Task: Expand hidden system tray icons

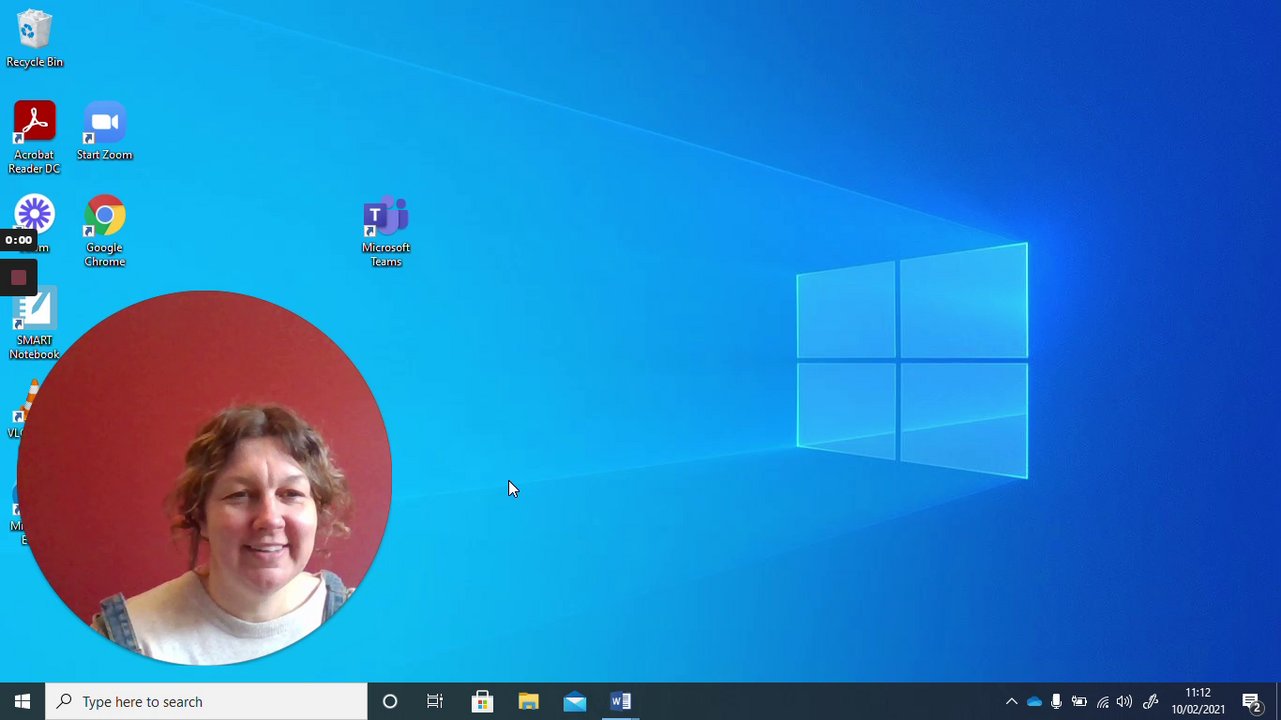Action: tap(1011, 702)
